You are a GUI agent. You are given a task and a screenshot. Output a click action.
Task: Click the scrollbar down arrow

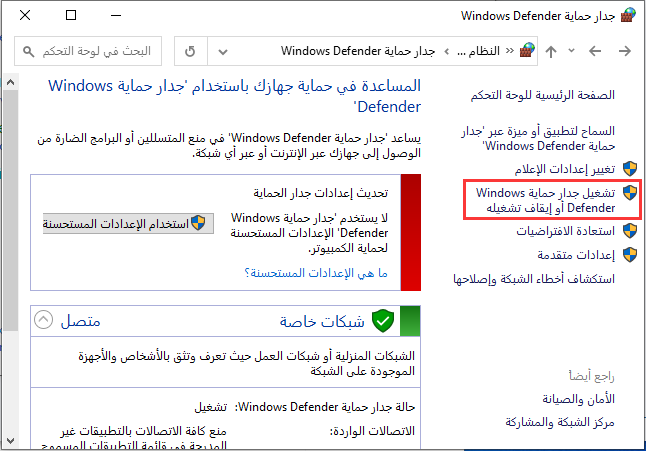10,441
